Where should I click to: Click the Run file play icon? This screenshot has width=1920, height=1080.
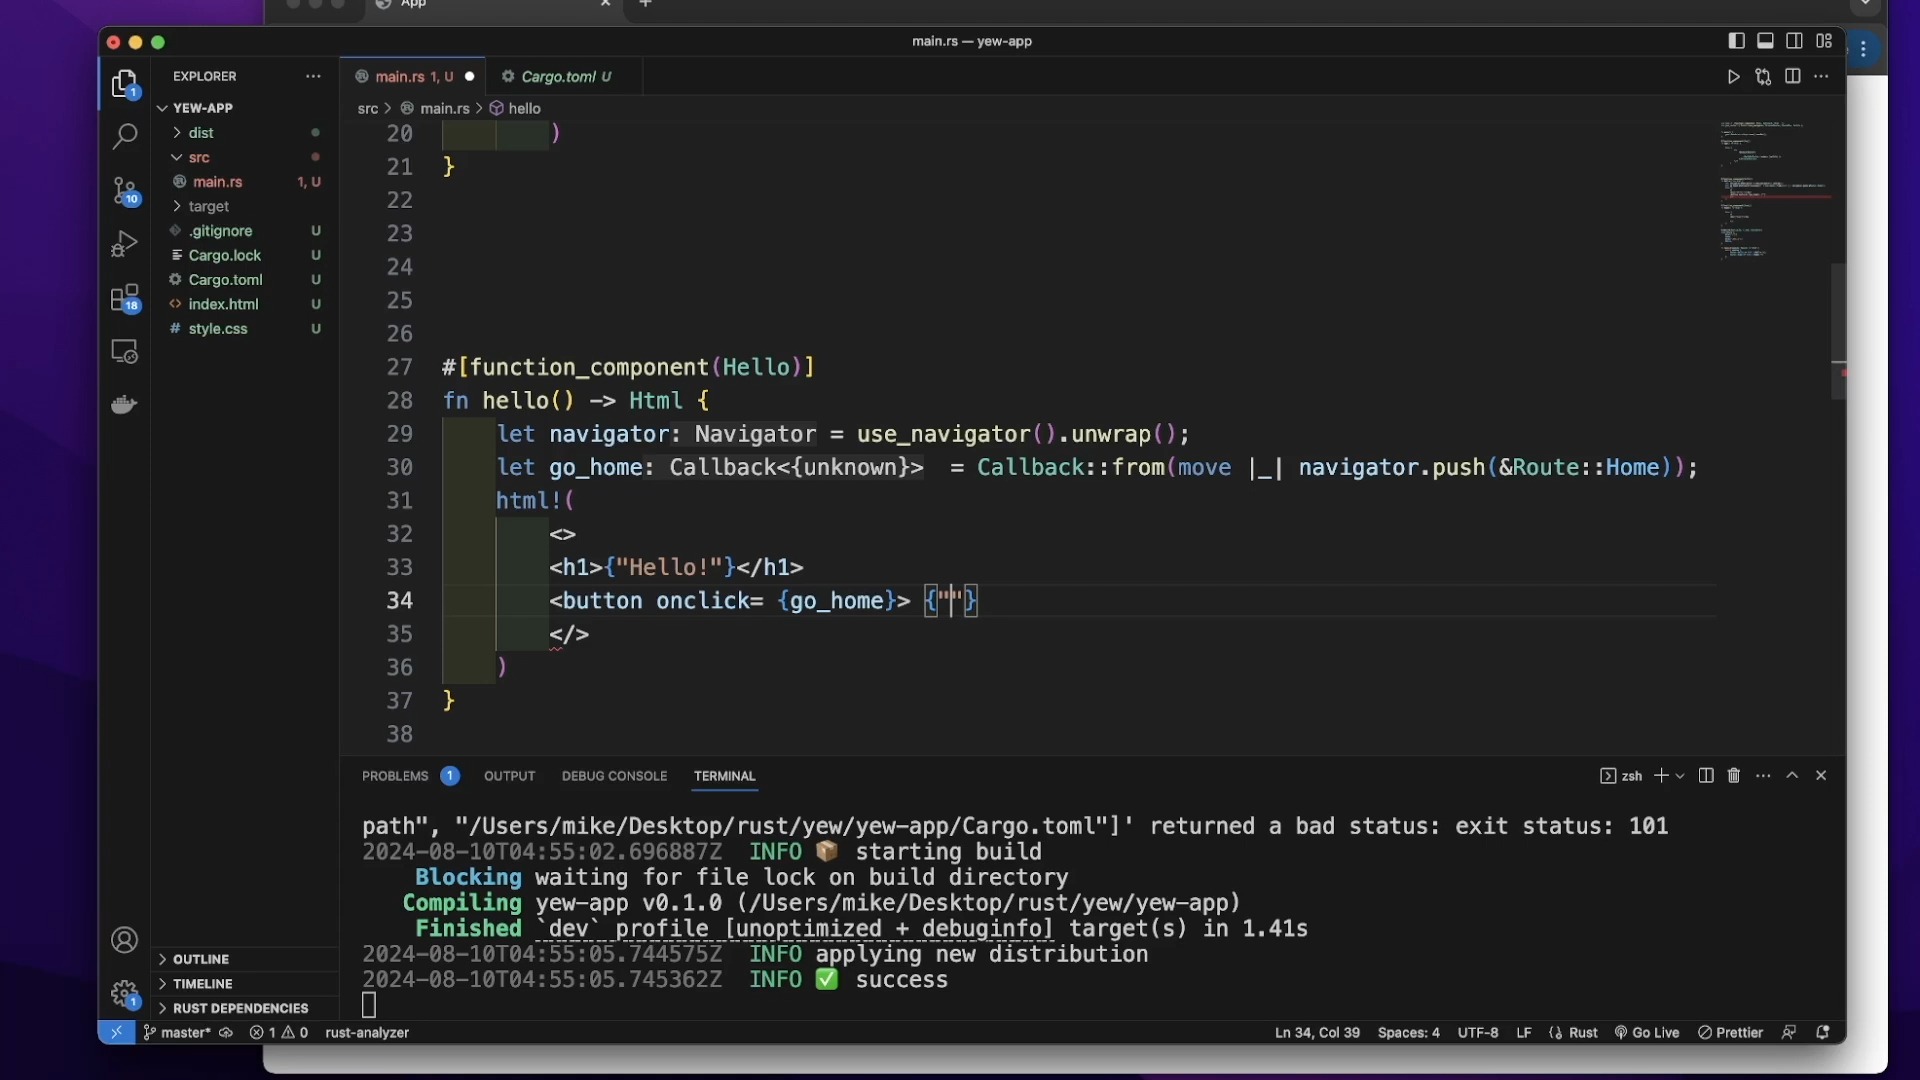tap(1733, 77)
